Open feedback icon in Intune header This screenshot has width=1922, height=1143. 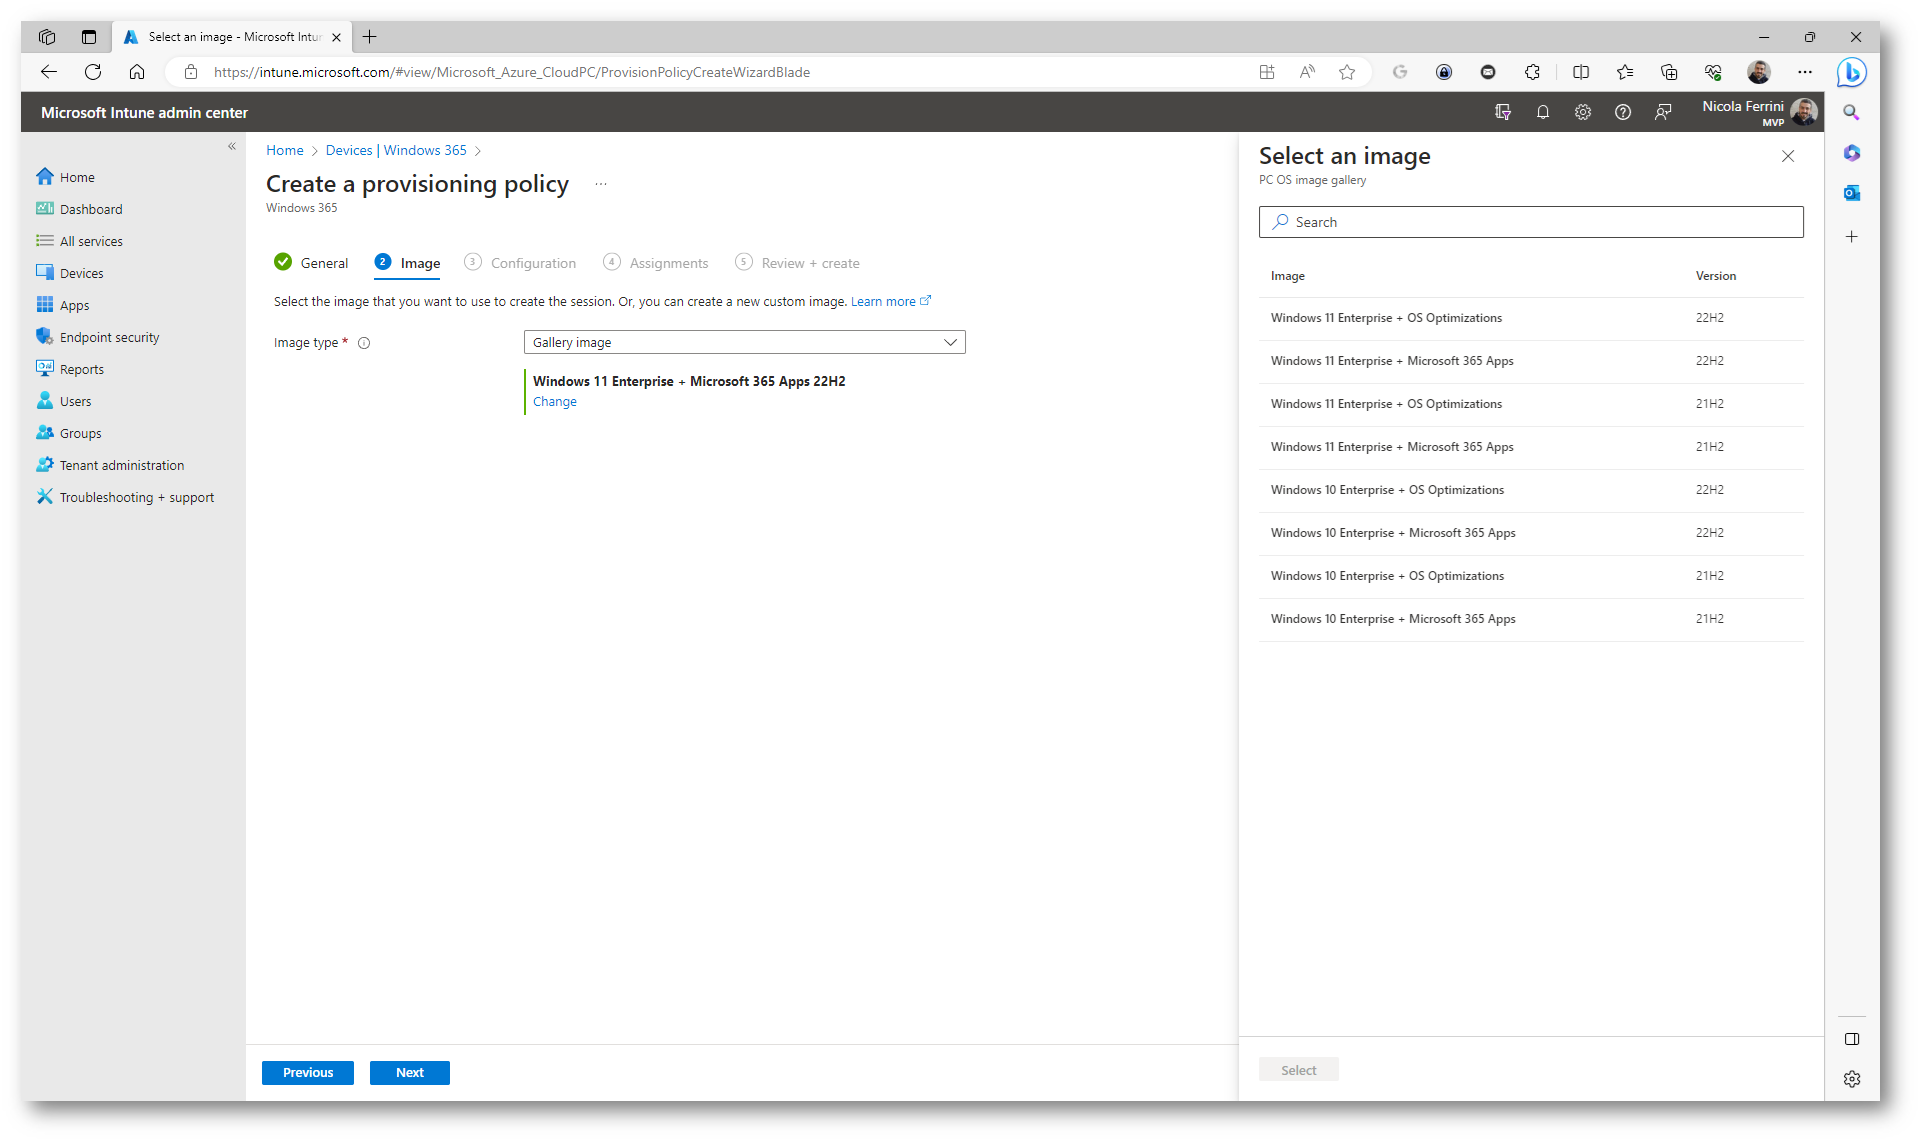coord(1663,112)
